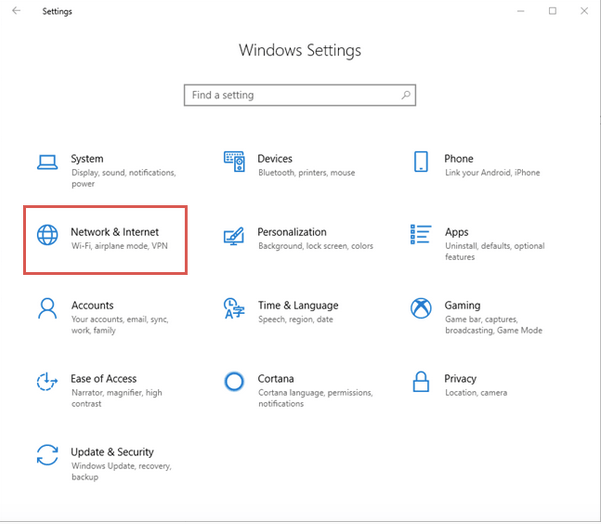Click 'Bluetooth, printers, mouse' description
This screenshot has width=601, height=524.
pyautogui.click(x=307, y=173)
